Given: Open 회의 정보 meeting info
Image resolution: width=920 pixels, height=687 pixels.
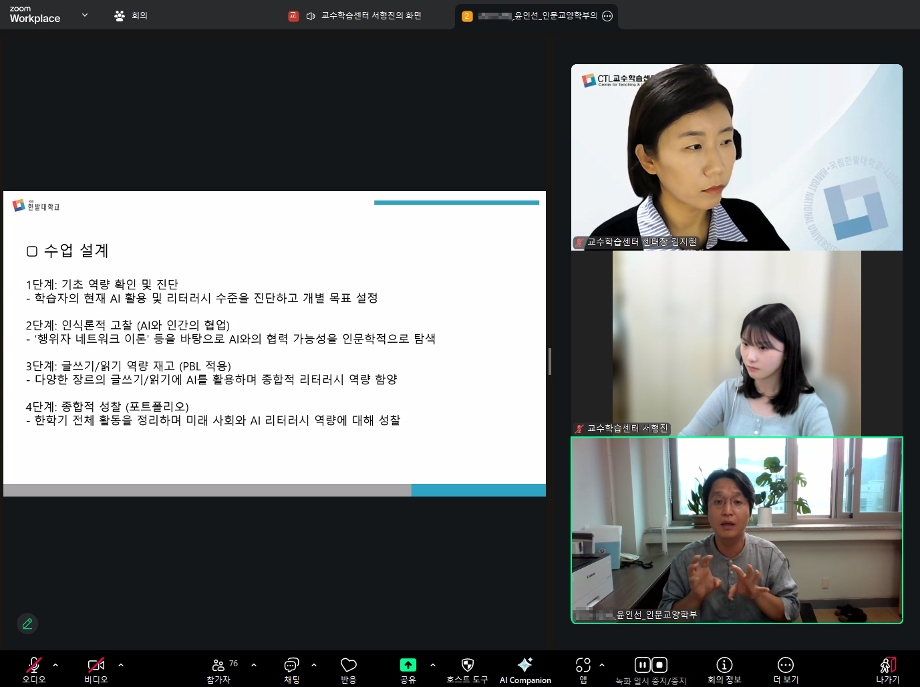Looking at the screenshot, I should 724,669.
